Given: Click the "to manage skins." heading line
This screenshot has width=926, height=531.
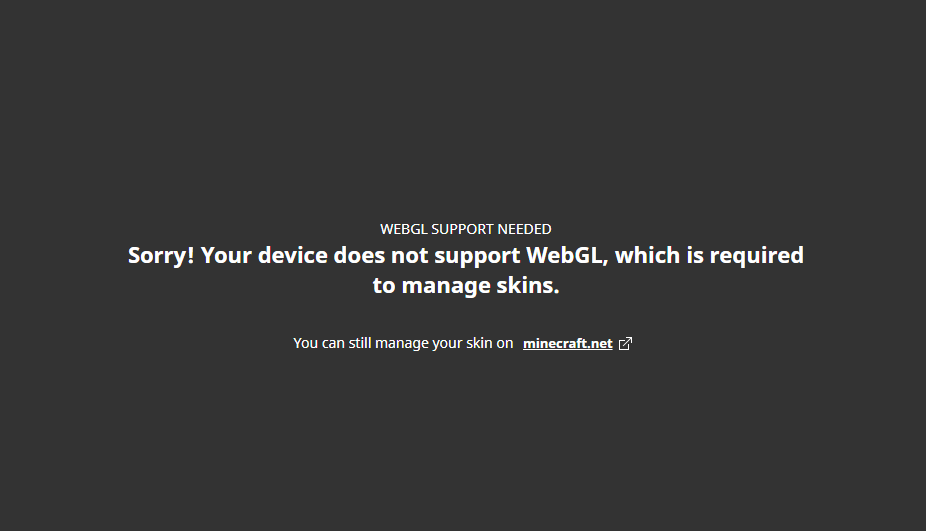Looking at the screenshot, I should [465, 286].
